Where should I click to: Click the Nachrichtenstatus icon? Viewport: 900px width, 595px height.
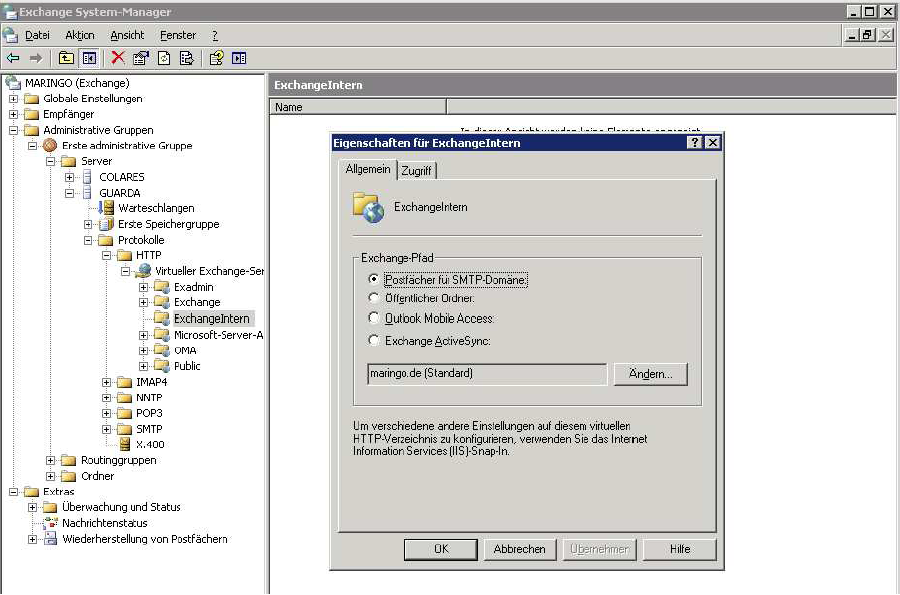tap(51, 523)
